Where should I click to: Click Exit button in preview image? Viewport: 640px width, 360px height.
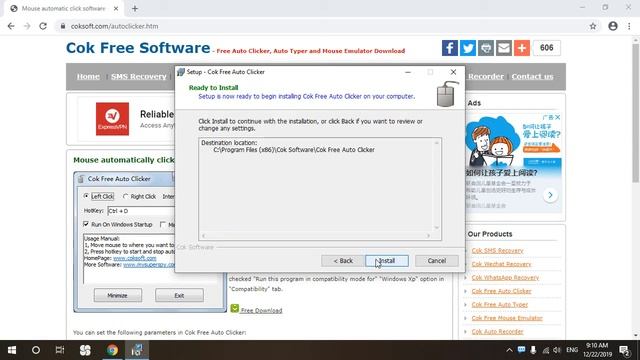pyautogui.click(x=179, y=295)
